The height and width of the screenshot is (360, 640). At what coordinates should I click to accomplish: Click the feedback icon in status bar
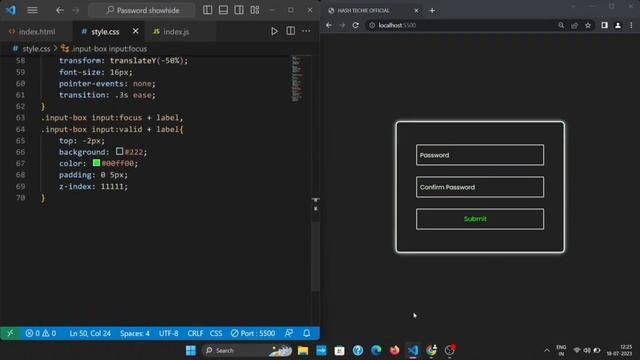289,333
